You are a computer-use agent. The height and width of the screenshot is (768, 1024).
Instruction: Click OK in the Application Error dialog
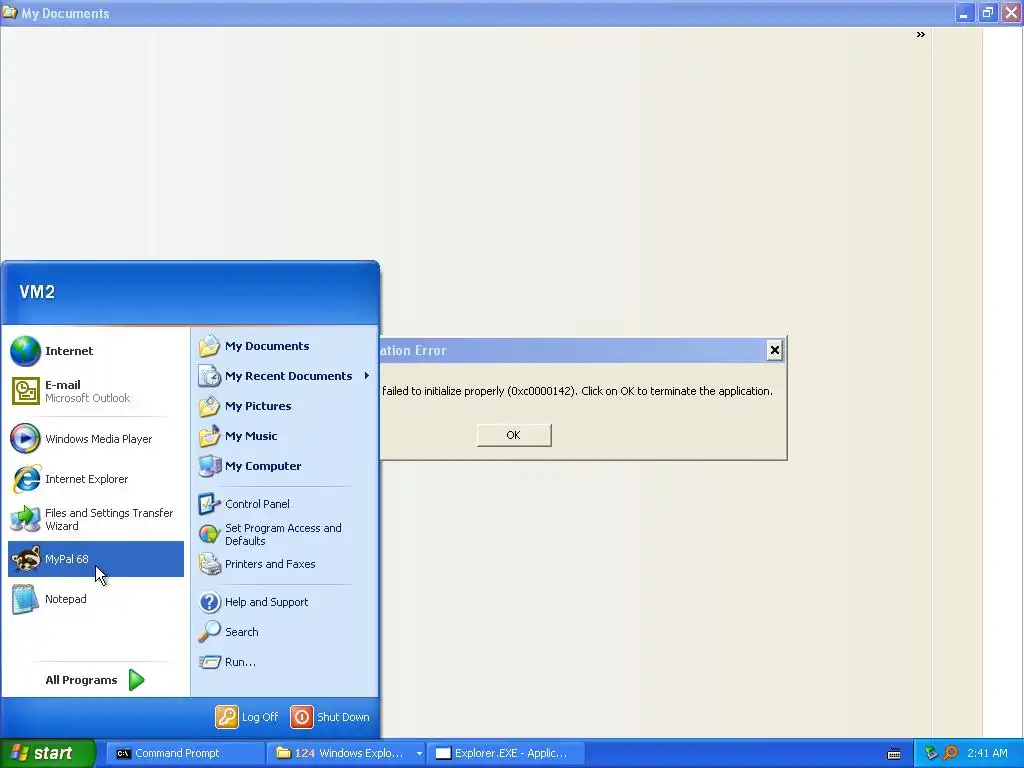click(x=514, y=436)
